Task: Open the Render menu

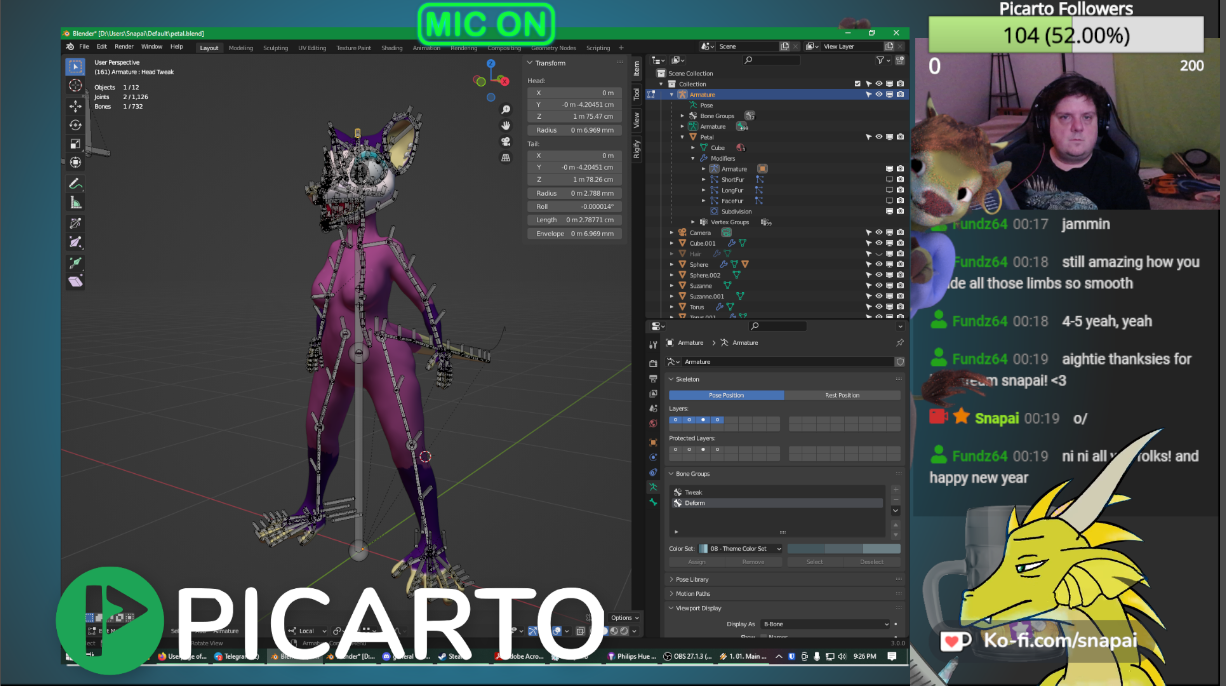Action: click(124, 47)
